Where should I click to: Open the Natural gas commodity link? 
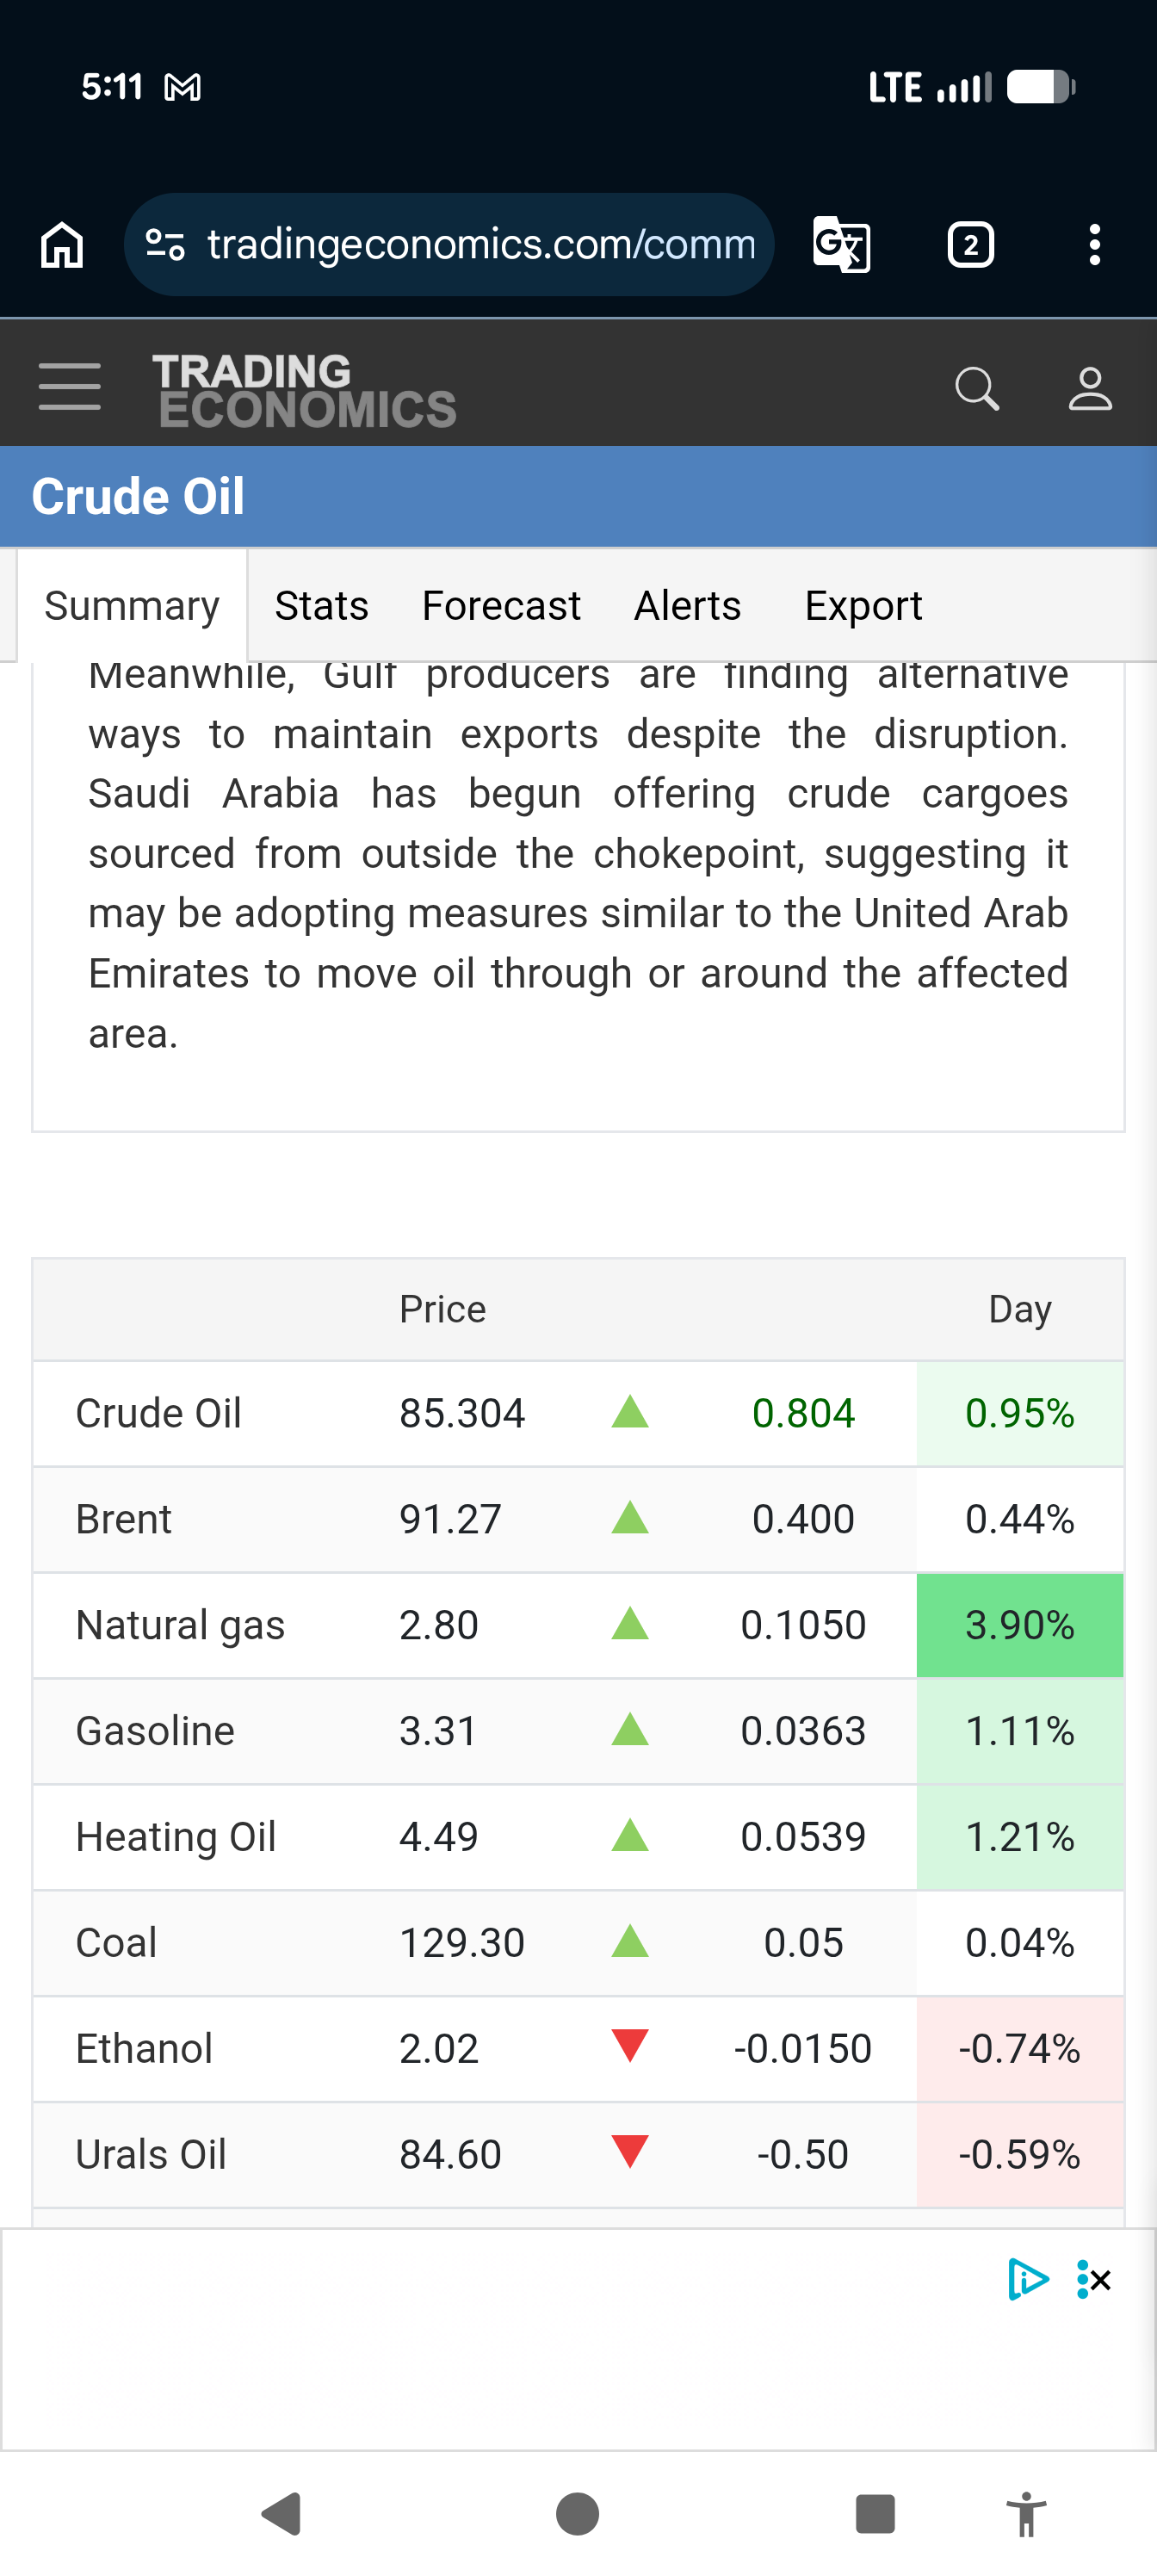click(180, 1625)
